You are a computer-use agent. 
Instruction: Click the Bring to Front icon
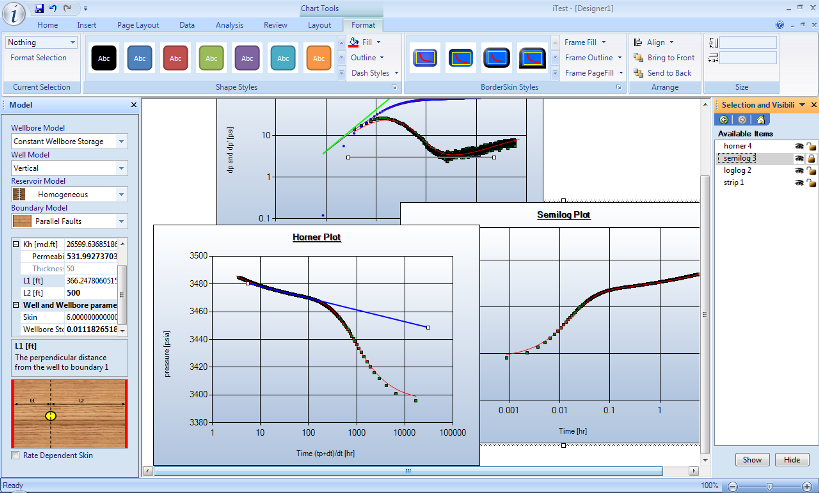point(638,57)
